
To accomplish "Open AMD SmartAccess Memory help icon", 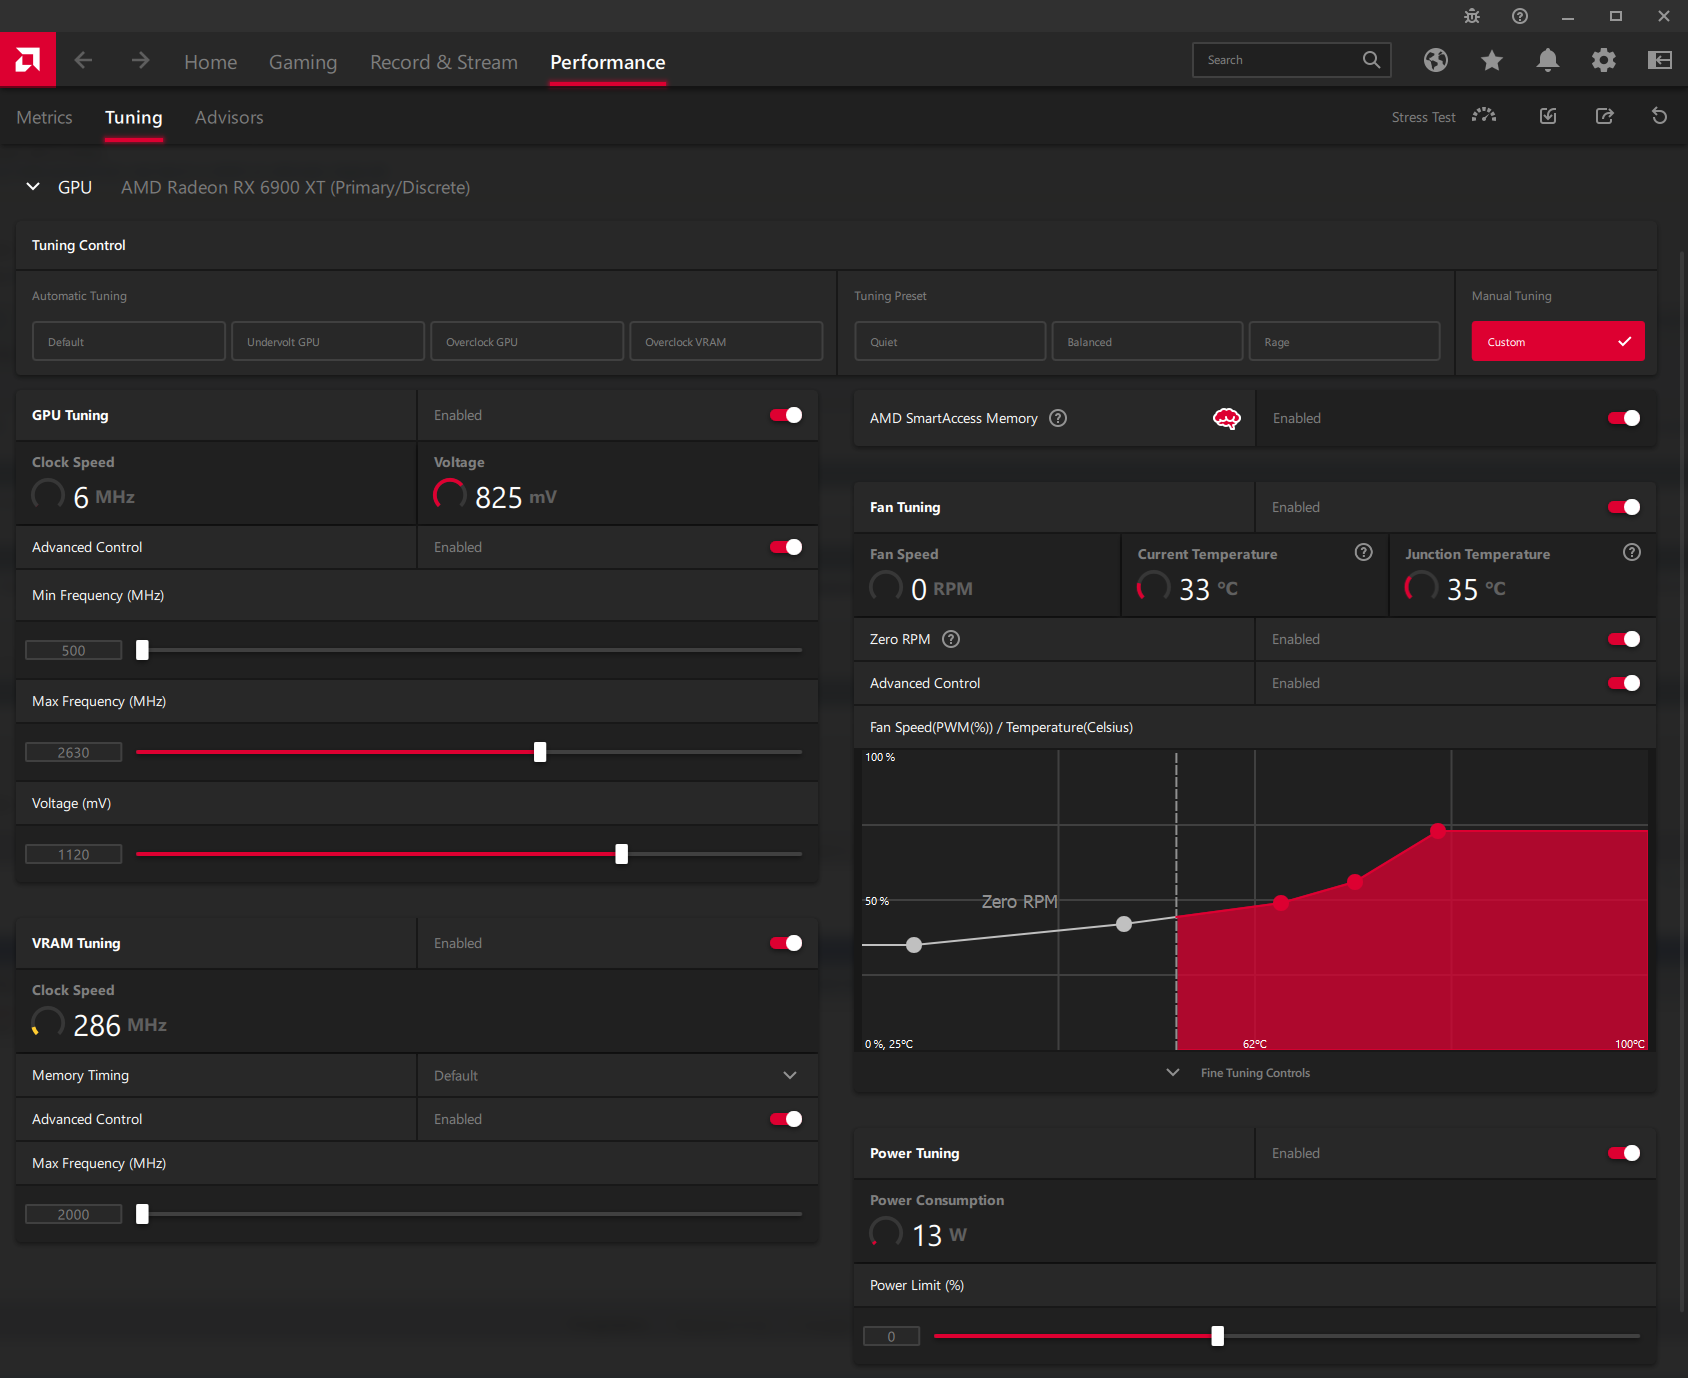I will (1058, 418).
